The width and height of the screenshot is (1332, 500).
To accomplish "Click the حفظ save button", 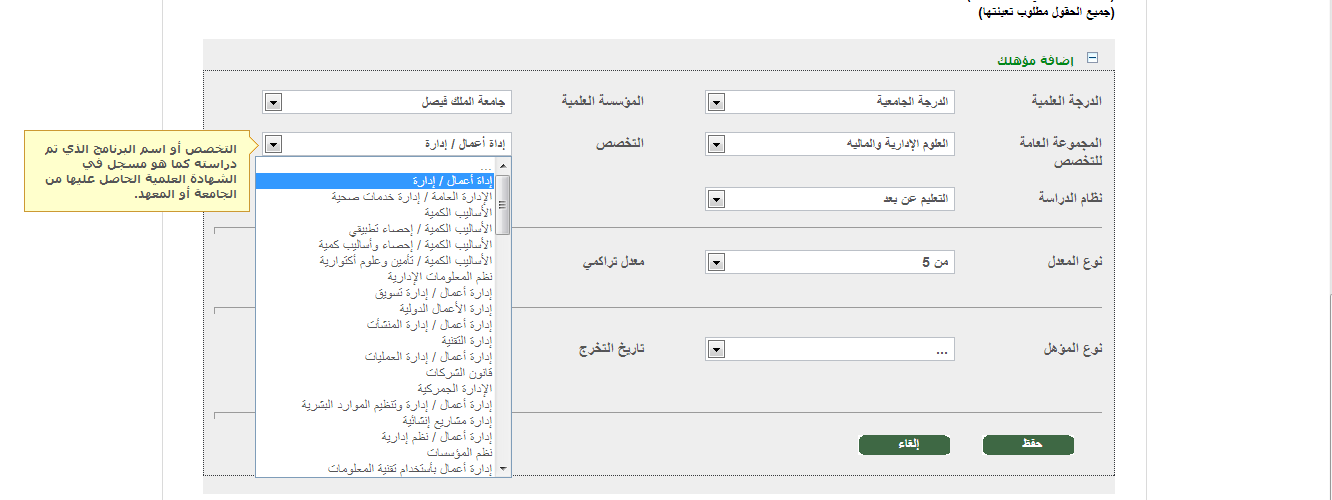I will [x=1028, y=445].
